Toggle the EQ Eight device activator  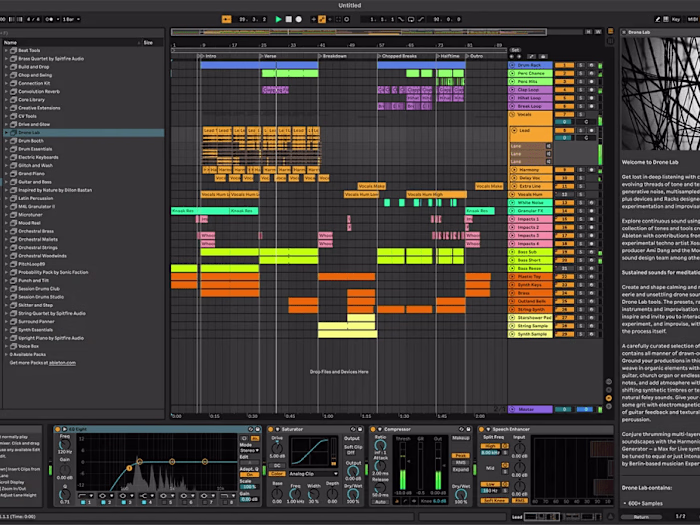pyautogui.click(x=57, y=429)
